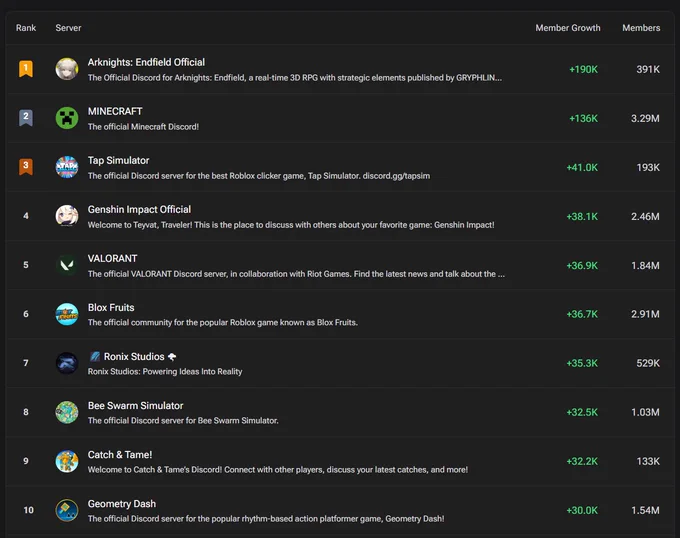Click the +190K member growth value
The width and height of the screenshot is (680, 538).
583,69
